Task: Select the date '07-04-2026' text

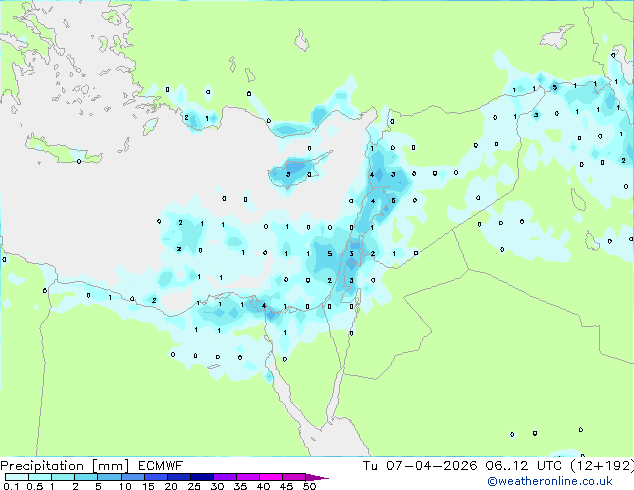Action: pyautogui.click(x=431, y=466)
